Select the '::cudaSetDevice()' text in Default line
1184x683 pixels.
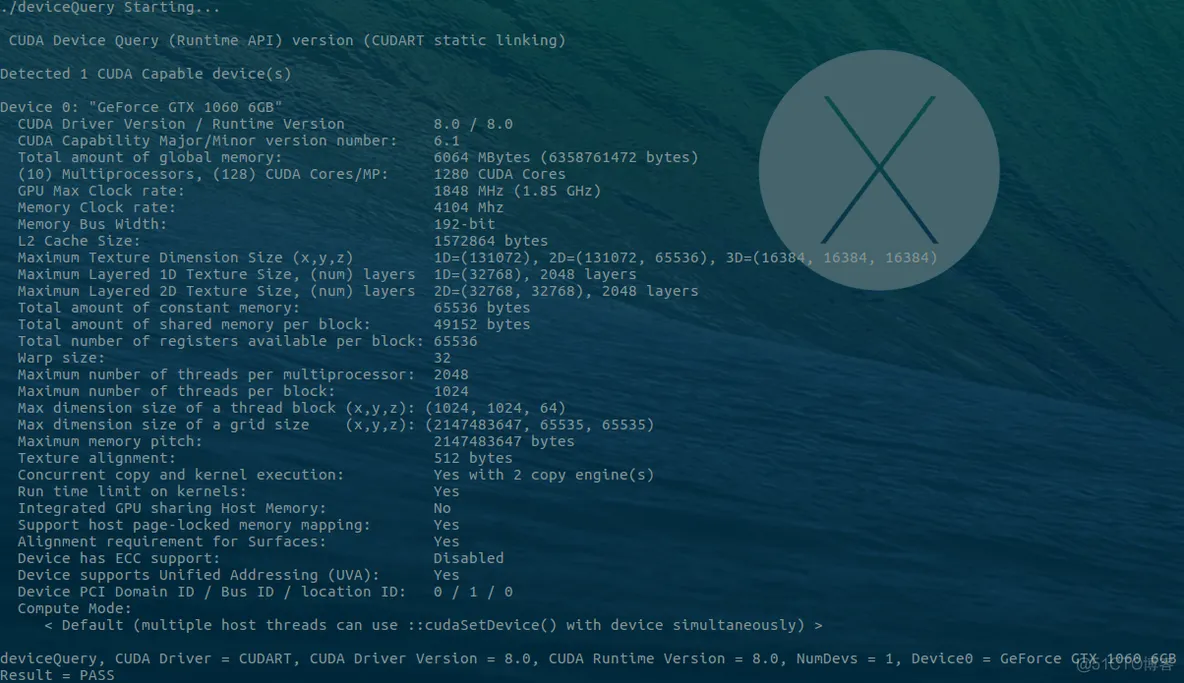click(x=482, y=625)
